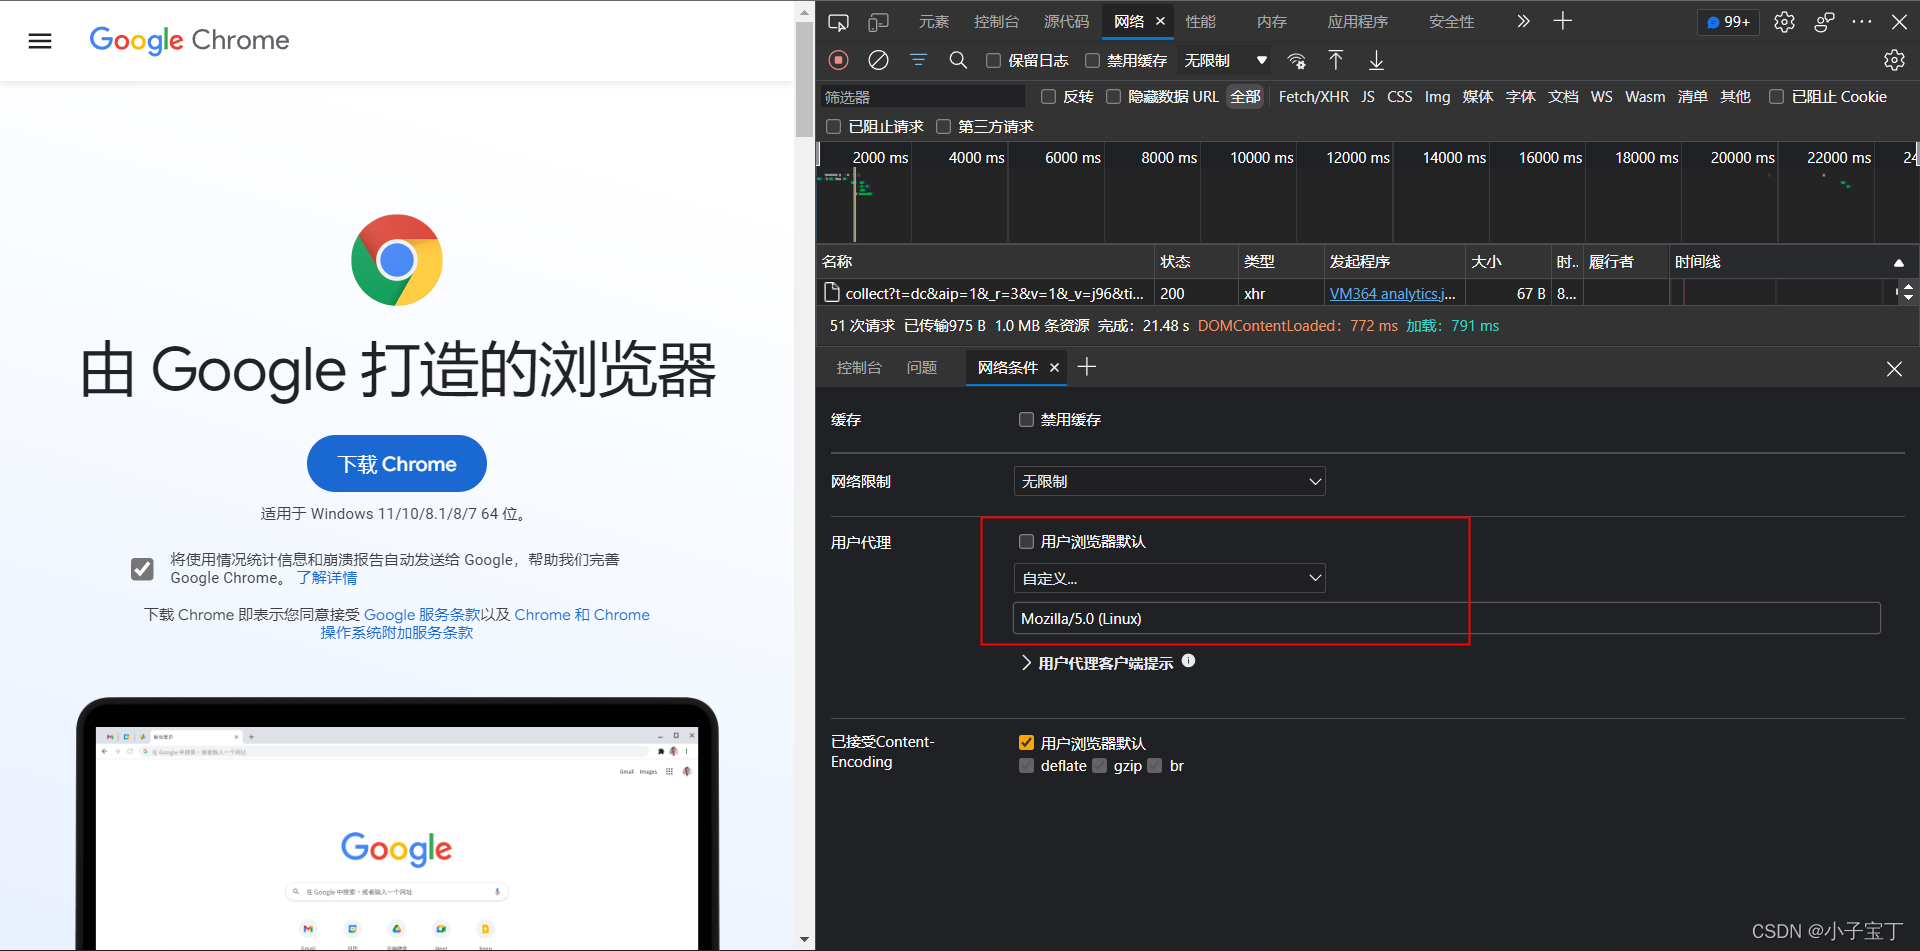This screenshot has width=1920, height=951.
Task: Open Console tab in drawer
Action: pos(859,367)
